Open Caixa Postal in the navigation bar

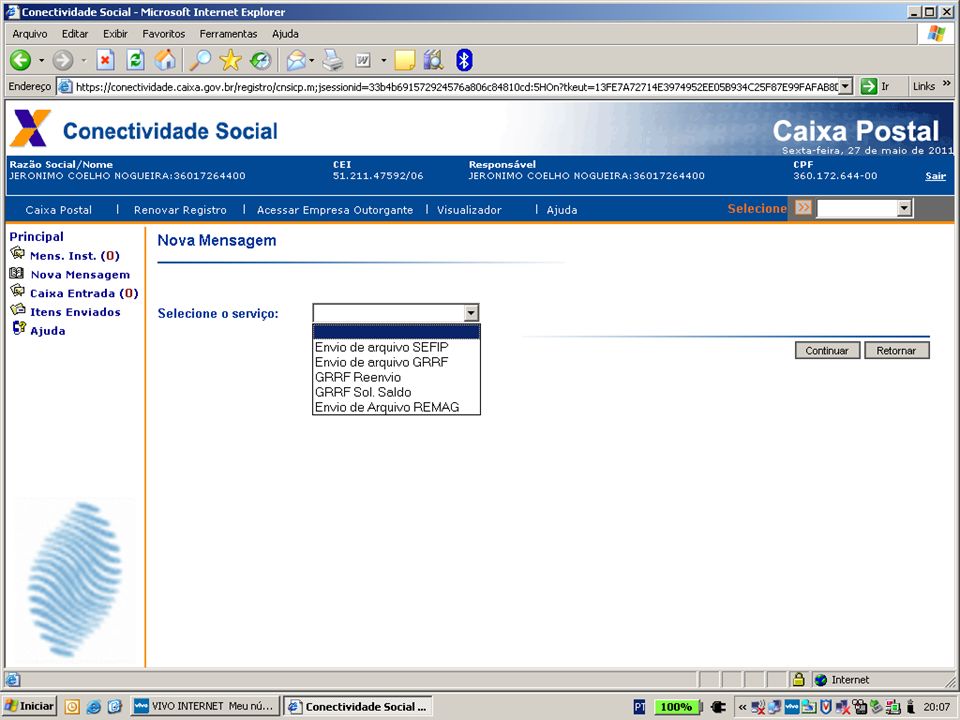59,210
